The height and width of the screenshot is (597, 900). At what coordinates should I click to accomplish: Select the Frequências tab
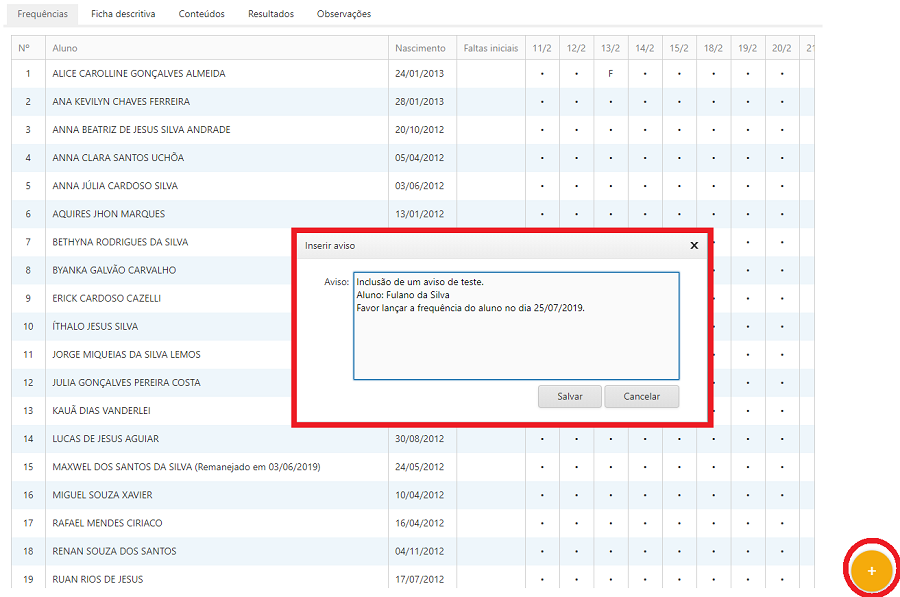(43, 14)
